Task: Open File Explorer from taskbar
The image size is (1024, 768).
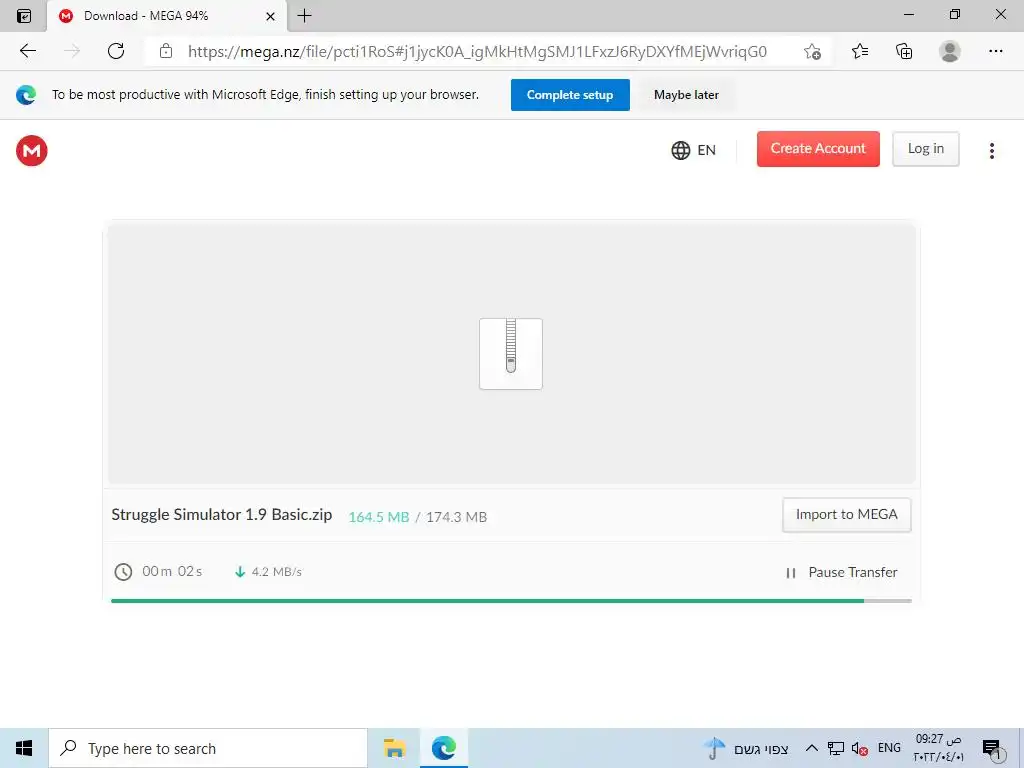Action: (394, 748)
